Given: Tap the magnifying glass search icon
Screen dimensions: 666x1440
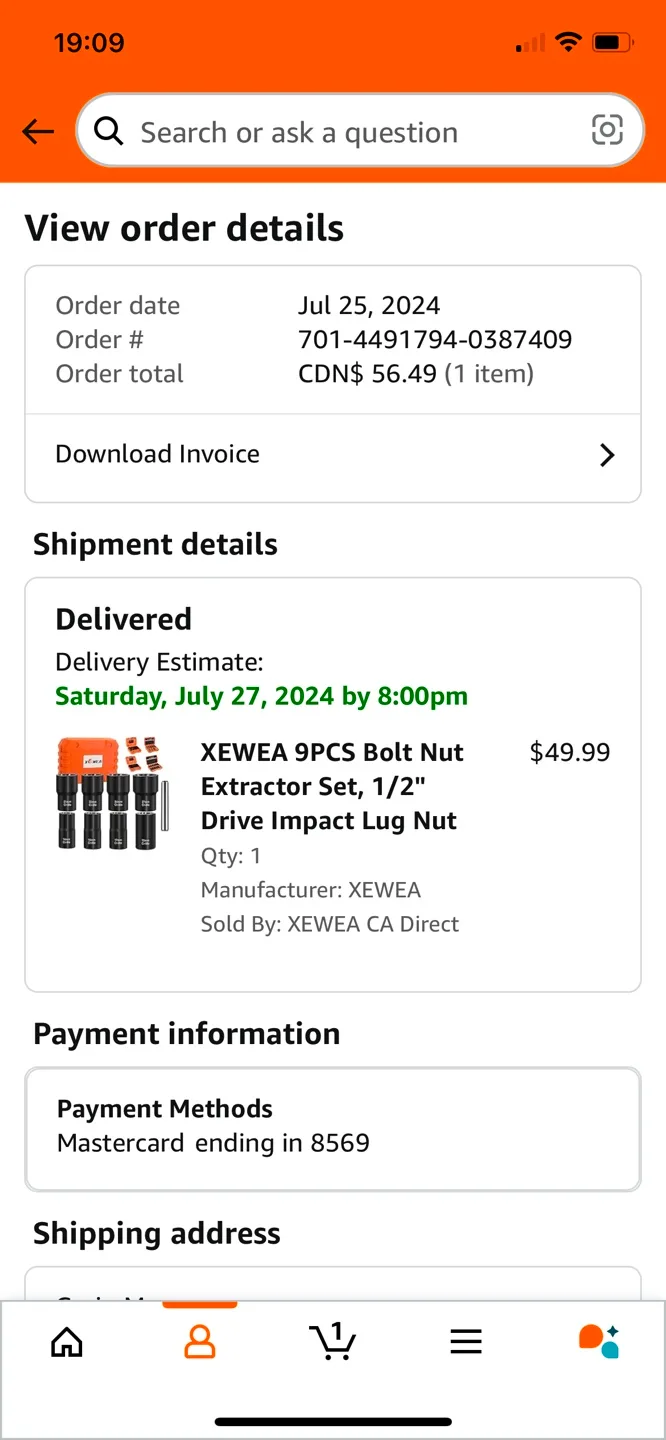Looking at the screenshot, I should 108,131.
